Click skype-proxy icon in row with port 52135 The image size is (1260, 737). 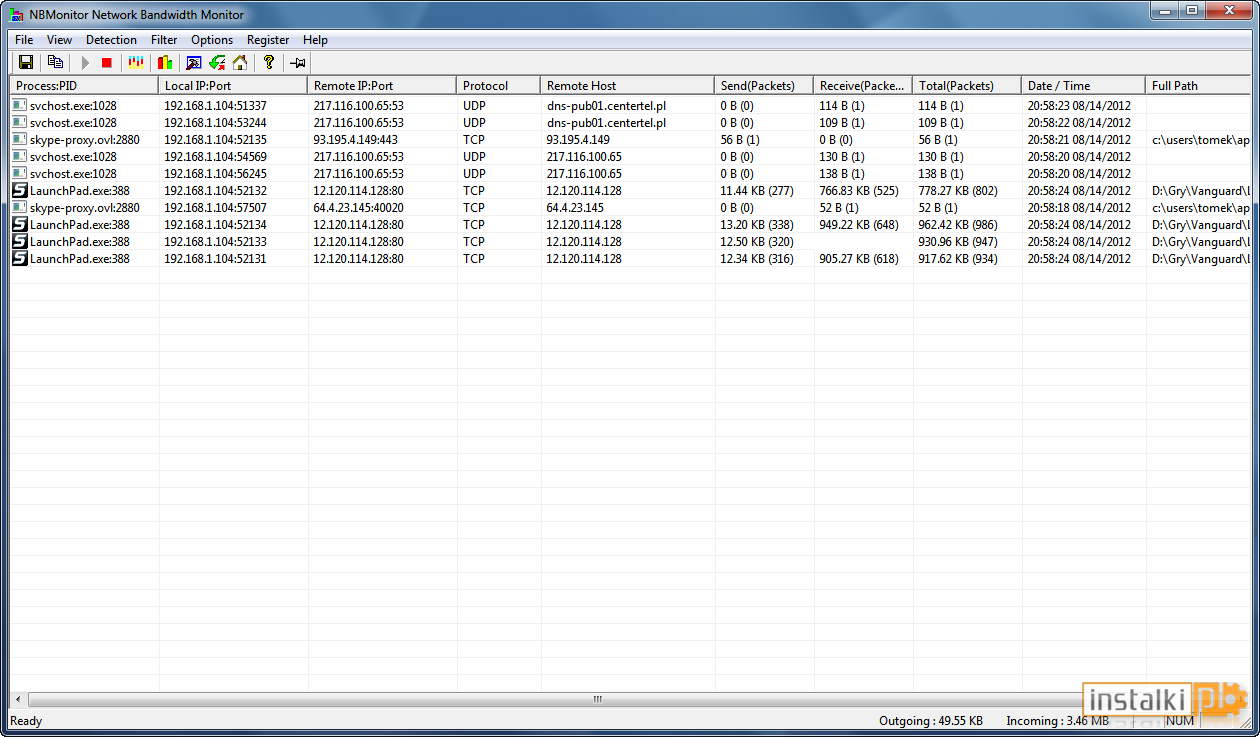click(x=20, y=139)
